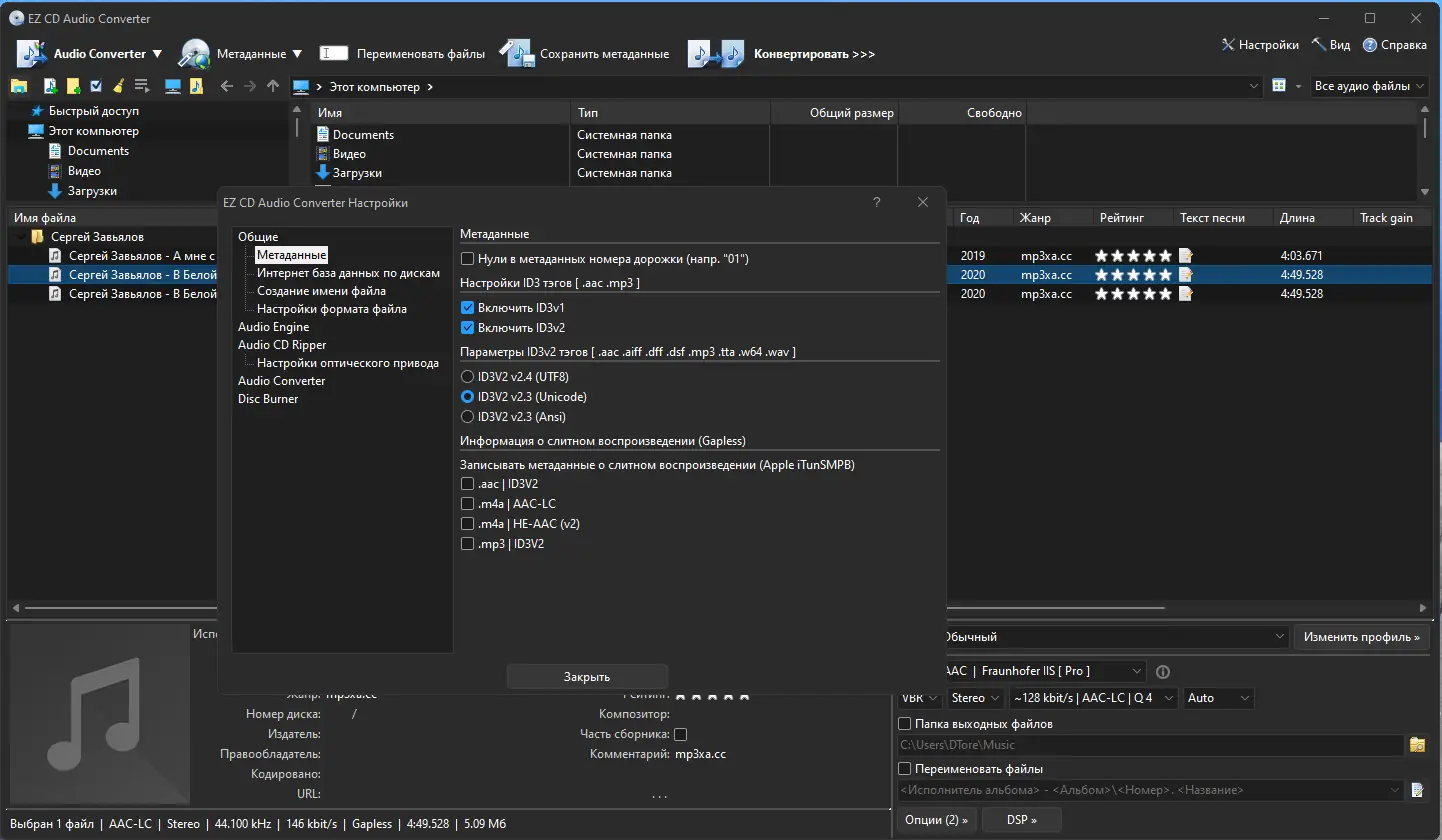
Task: Select ID3V2 v2.4 (UTF8) radio button
Action: coord(467,377)
